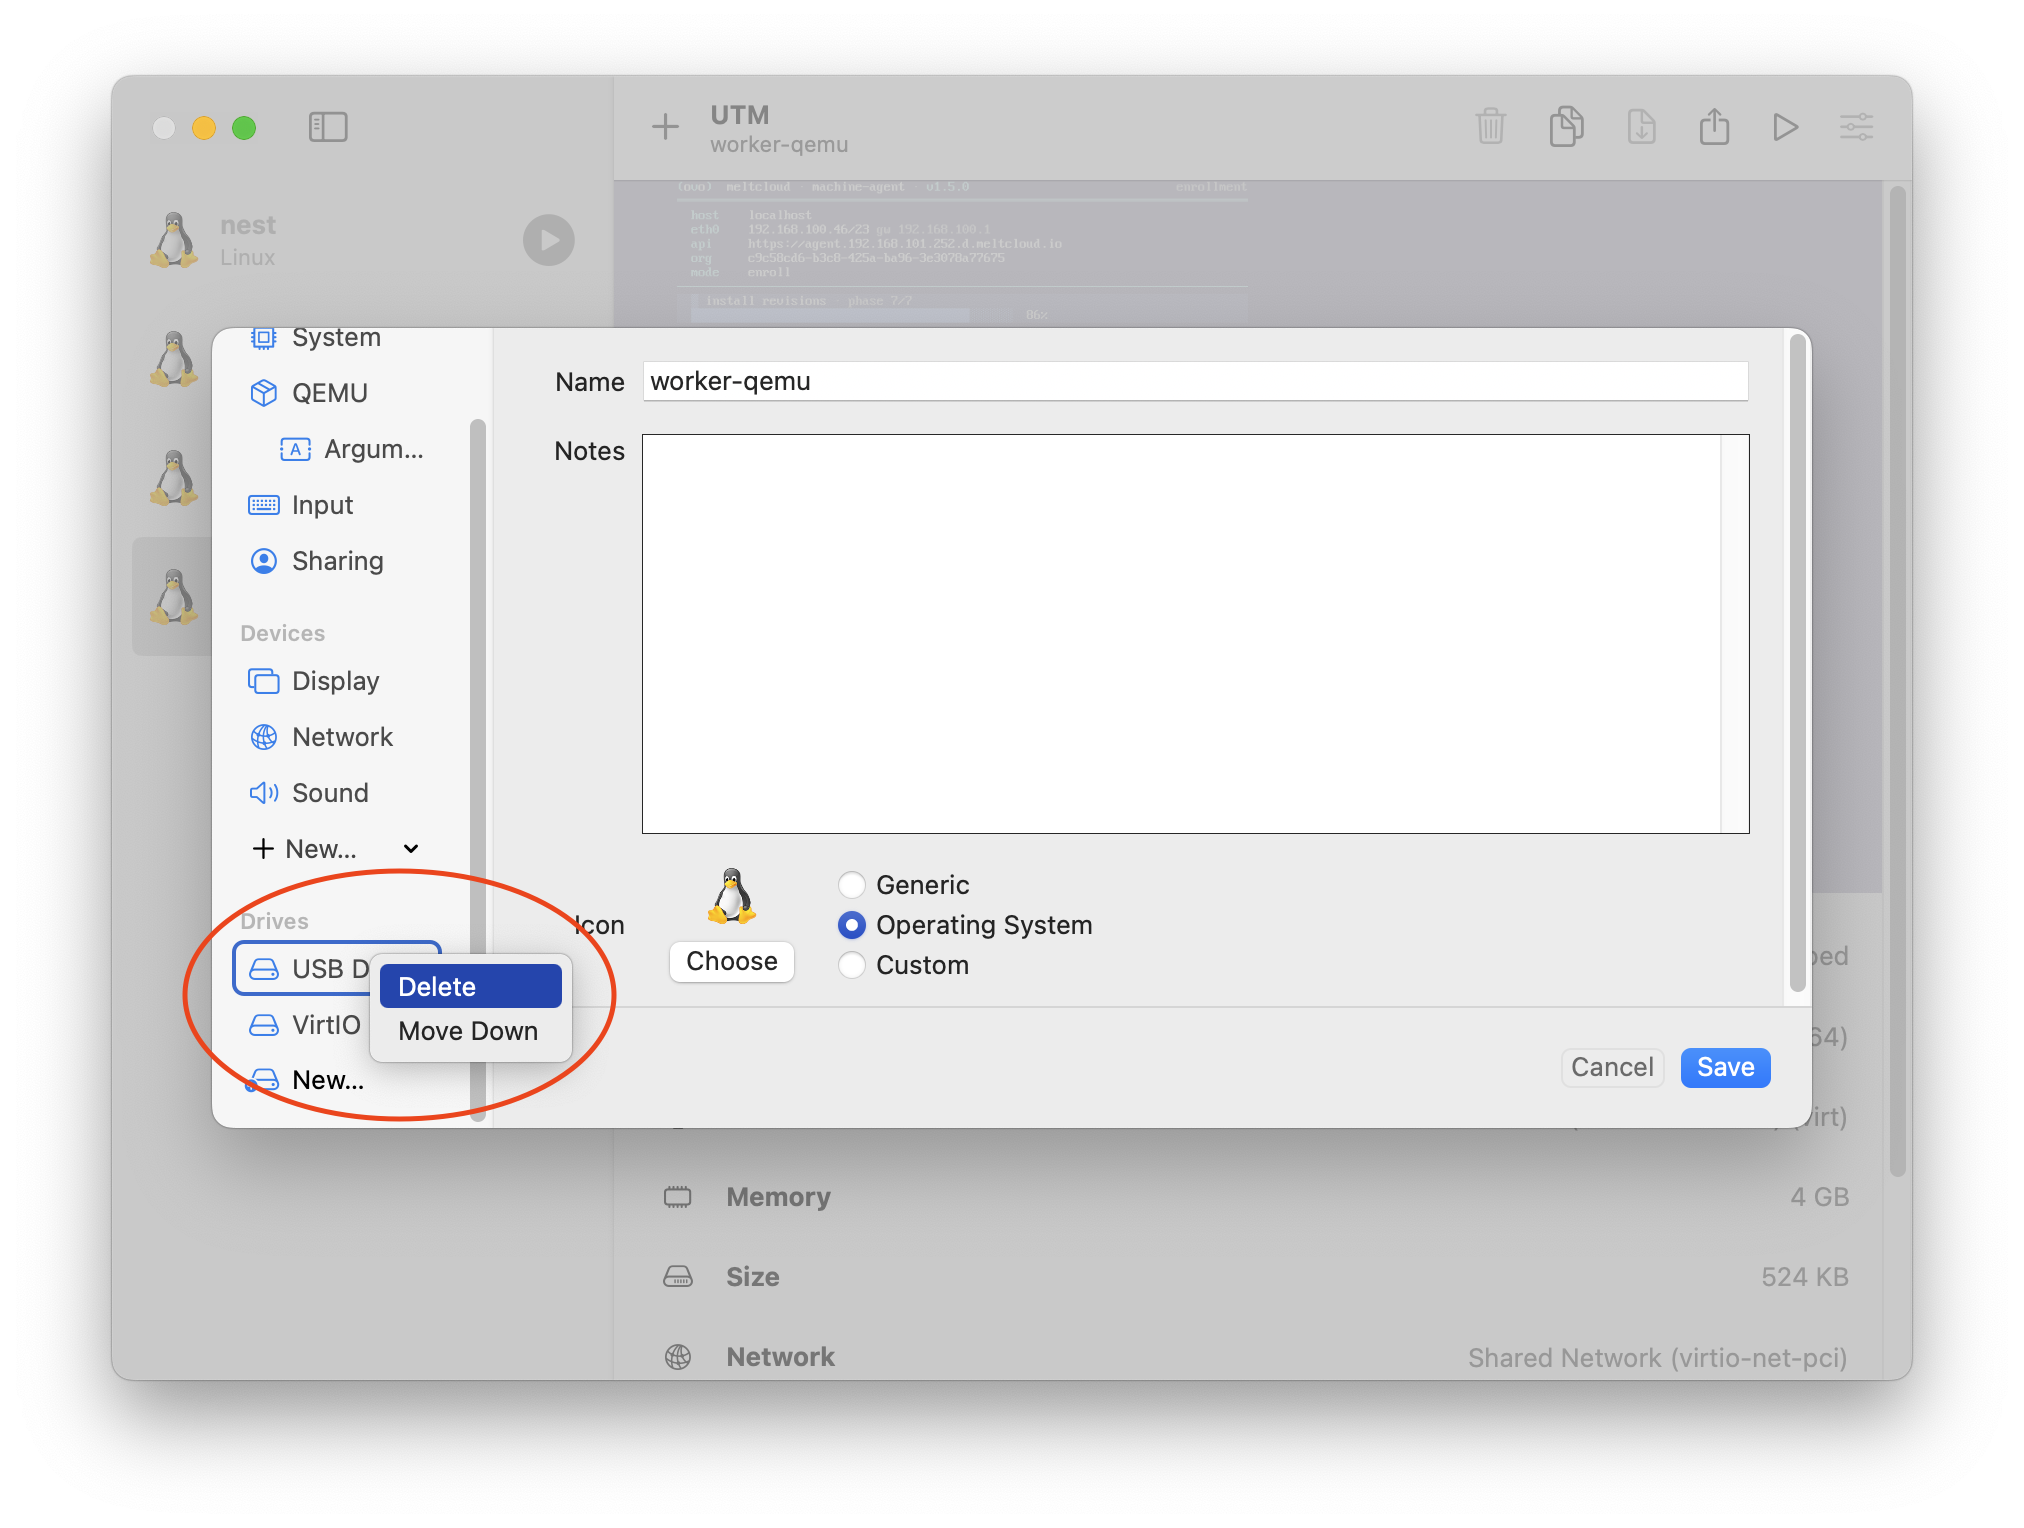Click into the Notes text area
Viewport: 2024px width, 1528px height.
point(1195,634)
